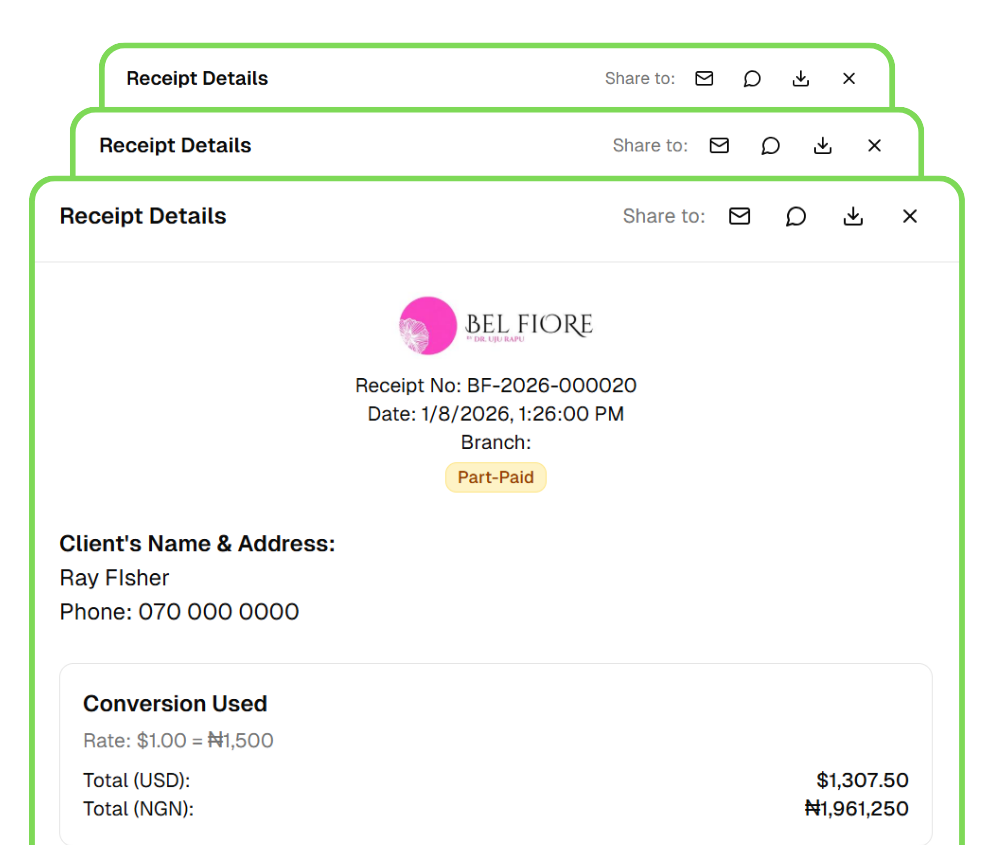Click receipt number BF-2026-000020
The width and height of the screenshot is (994, 845).
click(496, 385)
